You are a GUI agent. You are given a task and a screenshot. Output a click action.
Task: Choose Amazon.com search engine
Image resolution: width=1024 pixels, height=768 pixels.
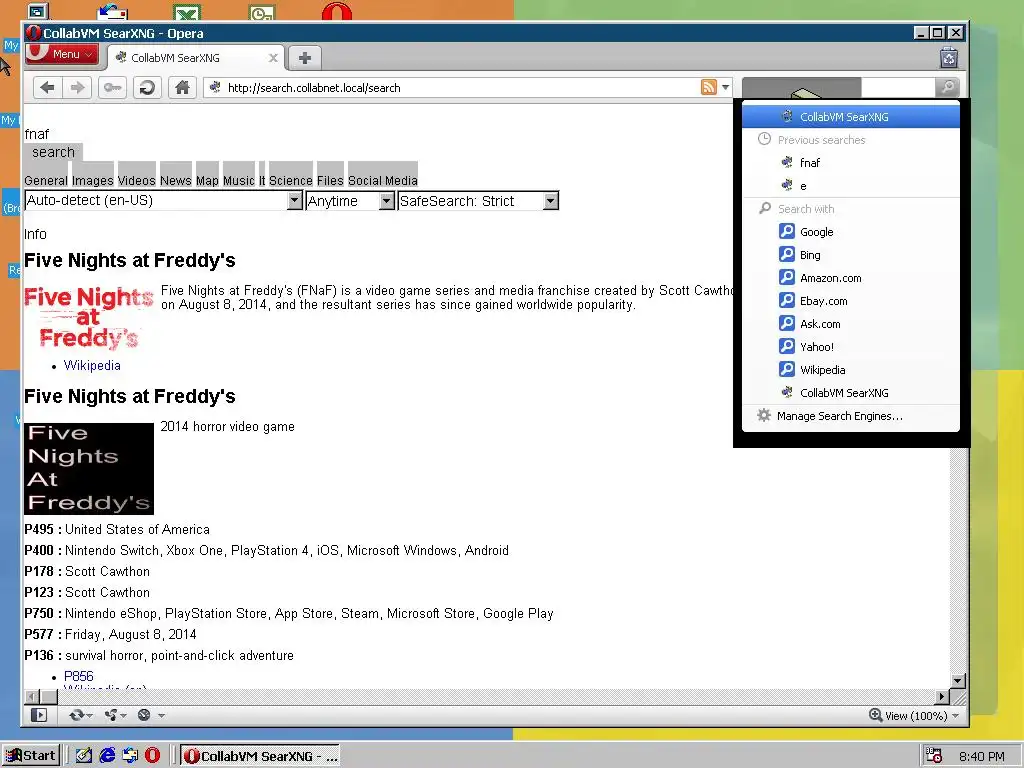[x=850, y=278]
